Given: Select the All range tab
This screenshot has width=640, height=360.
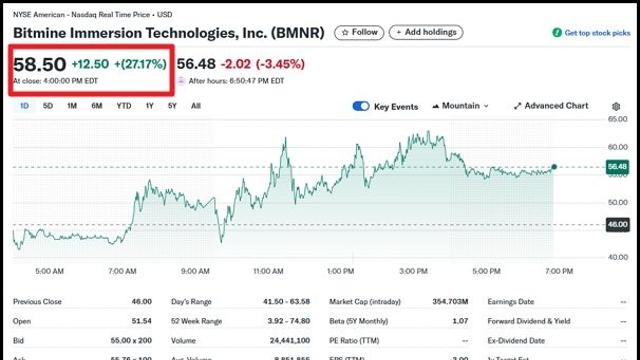Looking at the screenshot, I should tap(196, 106).
